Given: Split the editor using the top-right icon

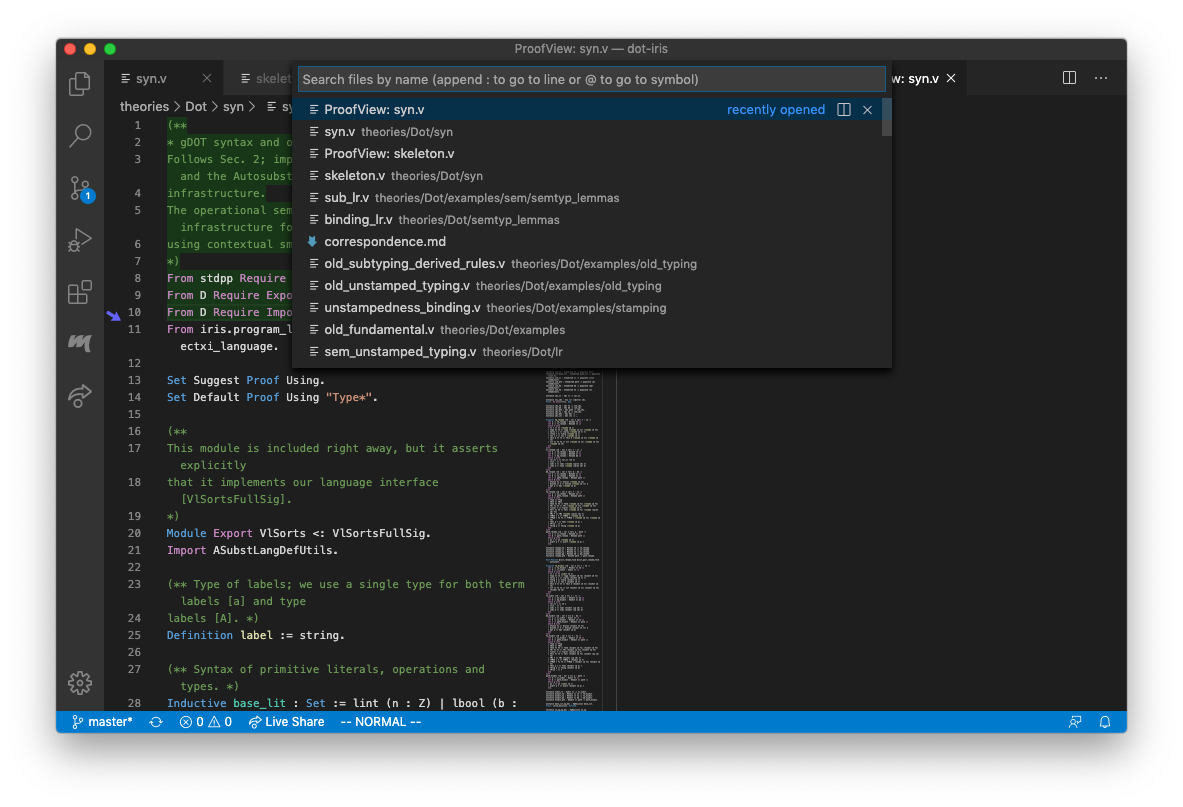Looking at the screenshot, I should pyautogui.click(x=1068, y=77).
